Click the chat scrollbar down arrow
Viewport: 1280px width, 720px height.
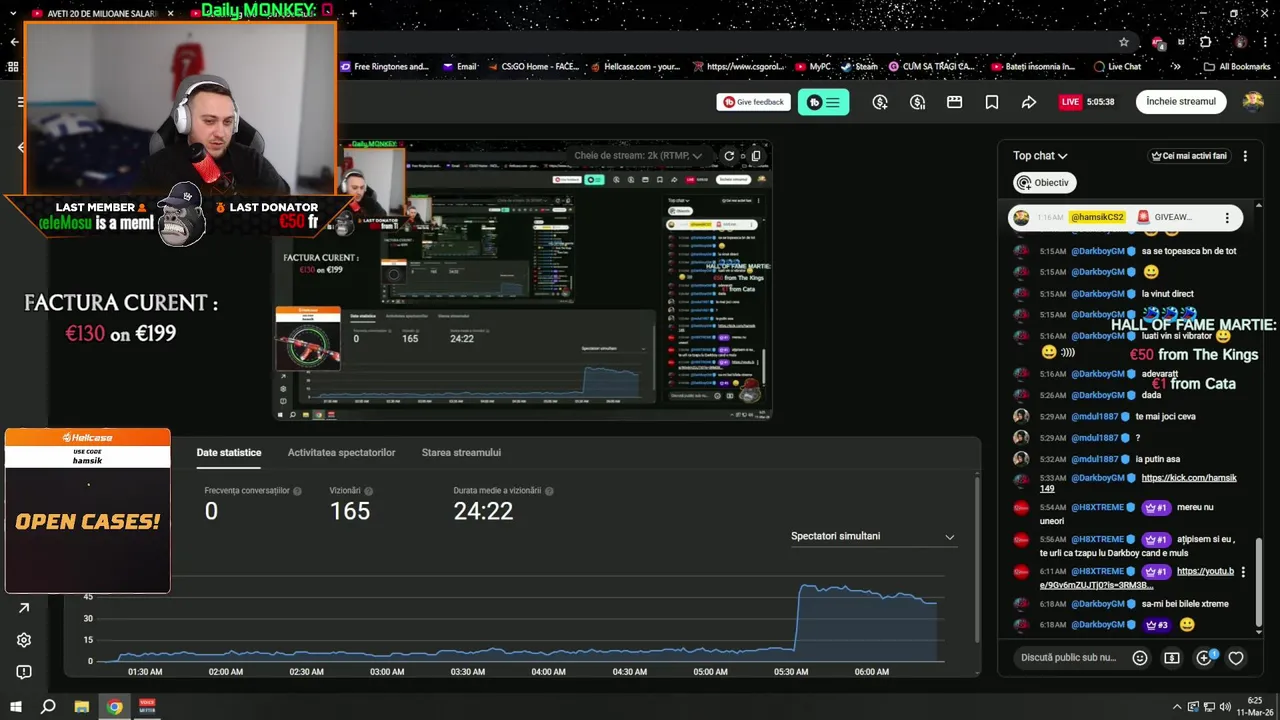pyautogui.click(x=1259, y=632)
